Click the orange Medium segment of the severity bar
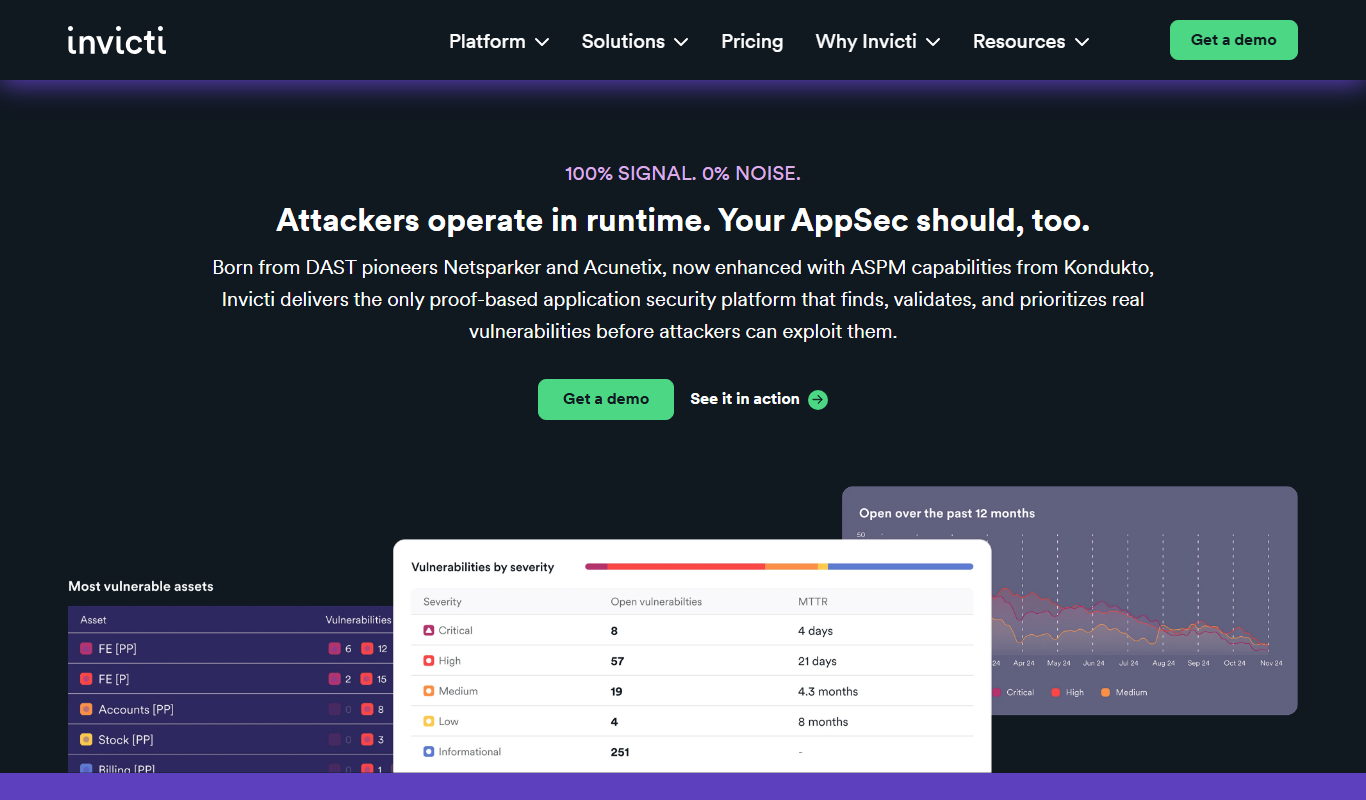This screenshot has height=800, width=1366. pyautogui.click(x=791, y=567)
